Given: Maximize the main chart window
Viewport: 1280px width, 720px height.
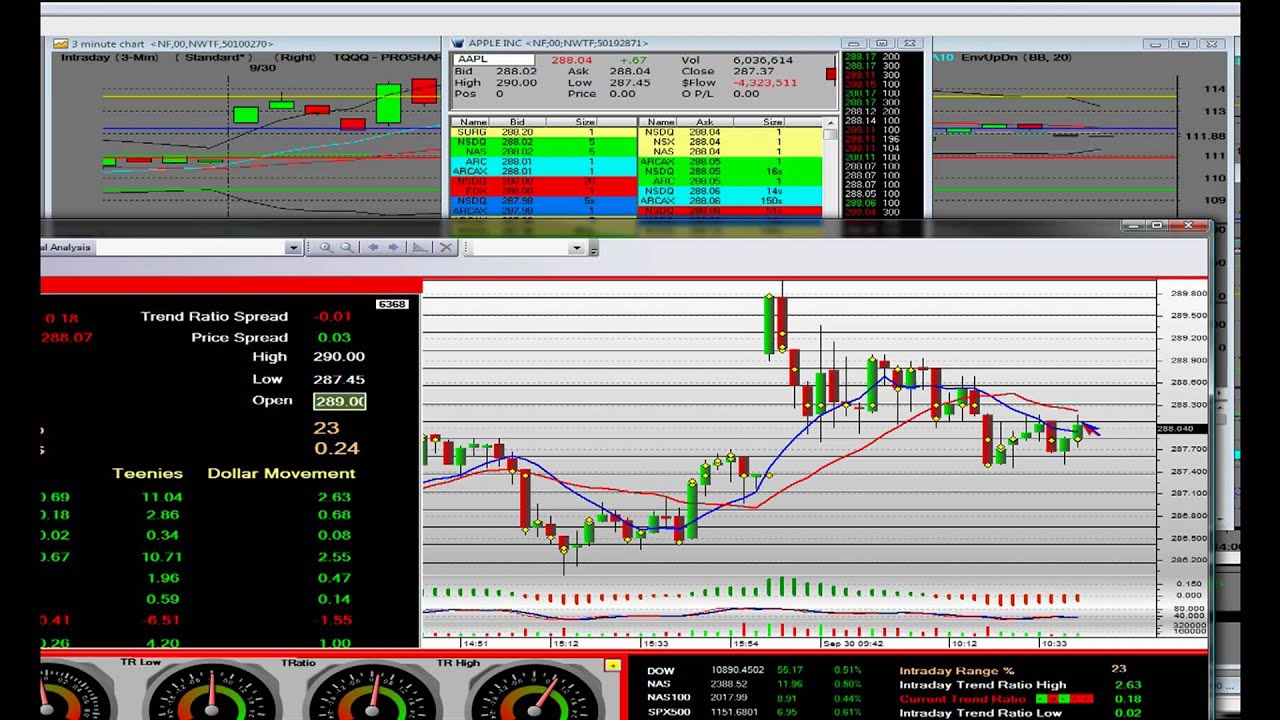Looking at the screenshot, I should coord(1158,226).
